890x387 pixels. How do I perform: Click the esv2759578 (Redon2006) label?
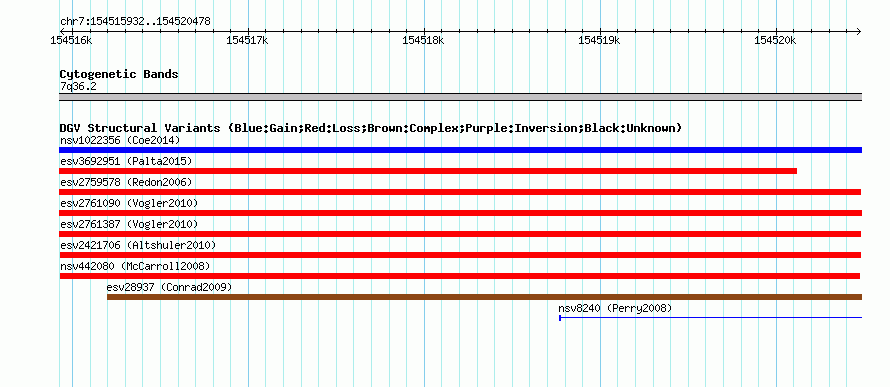pos(126,182)
